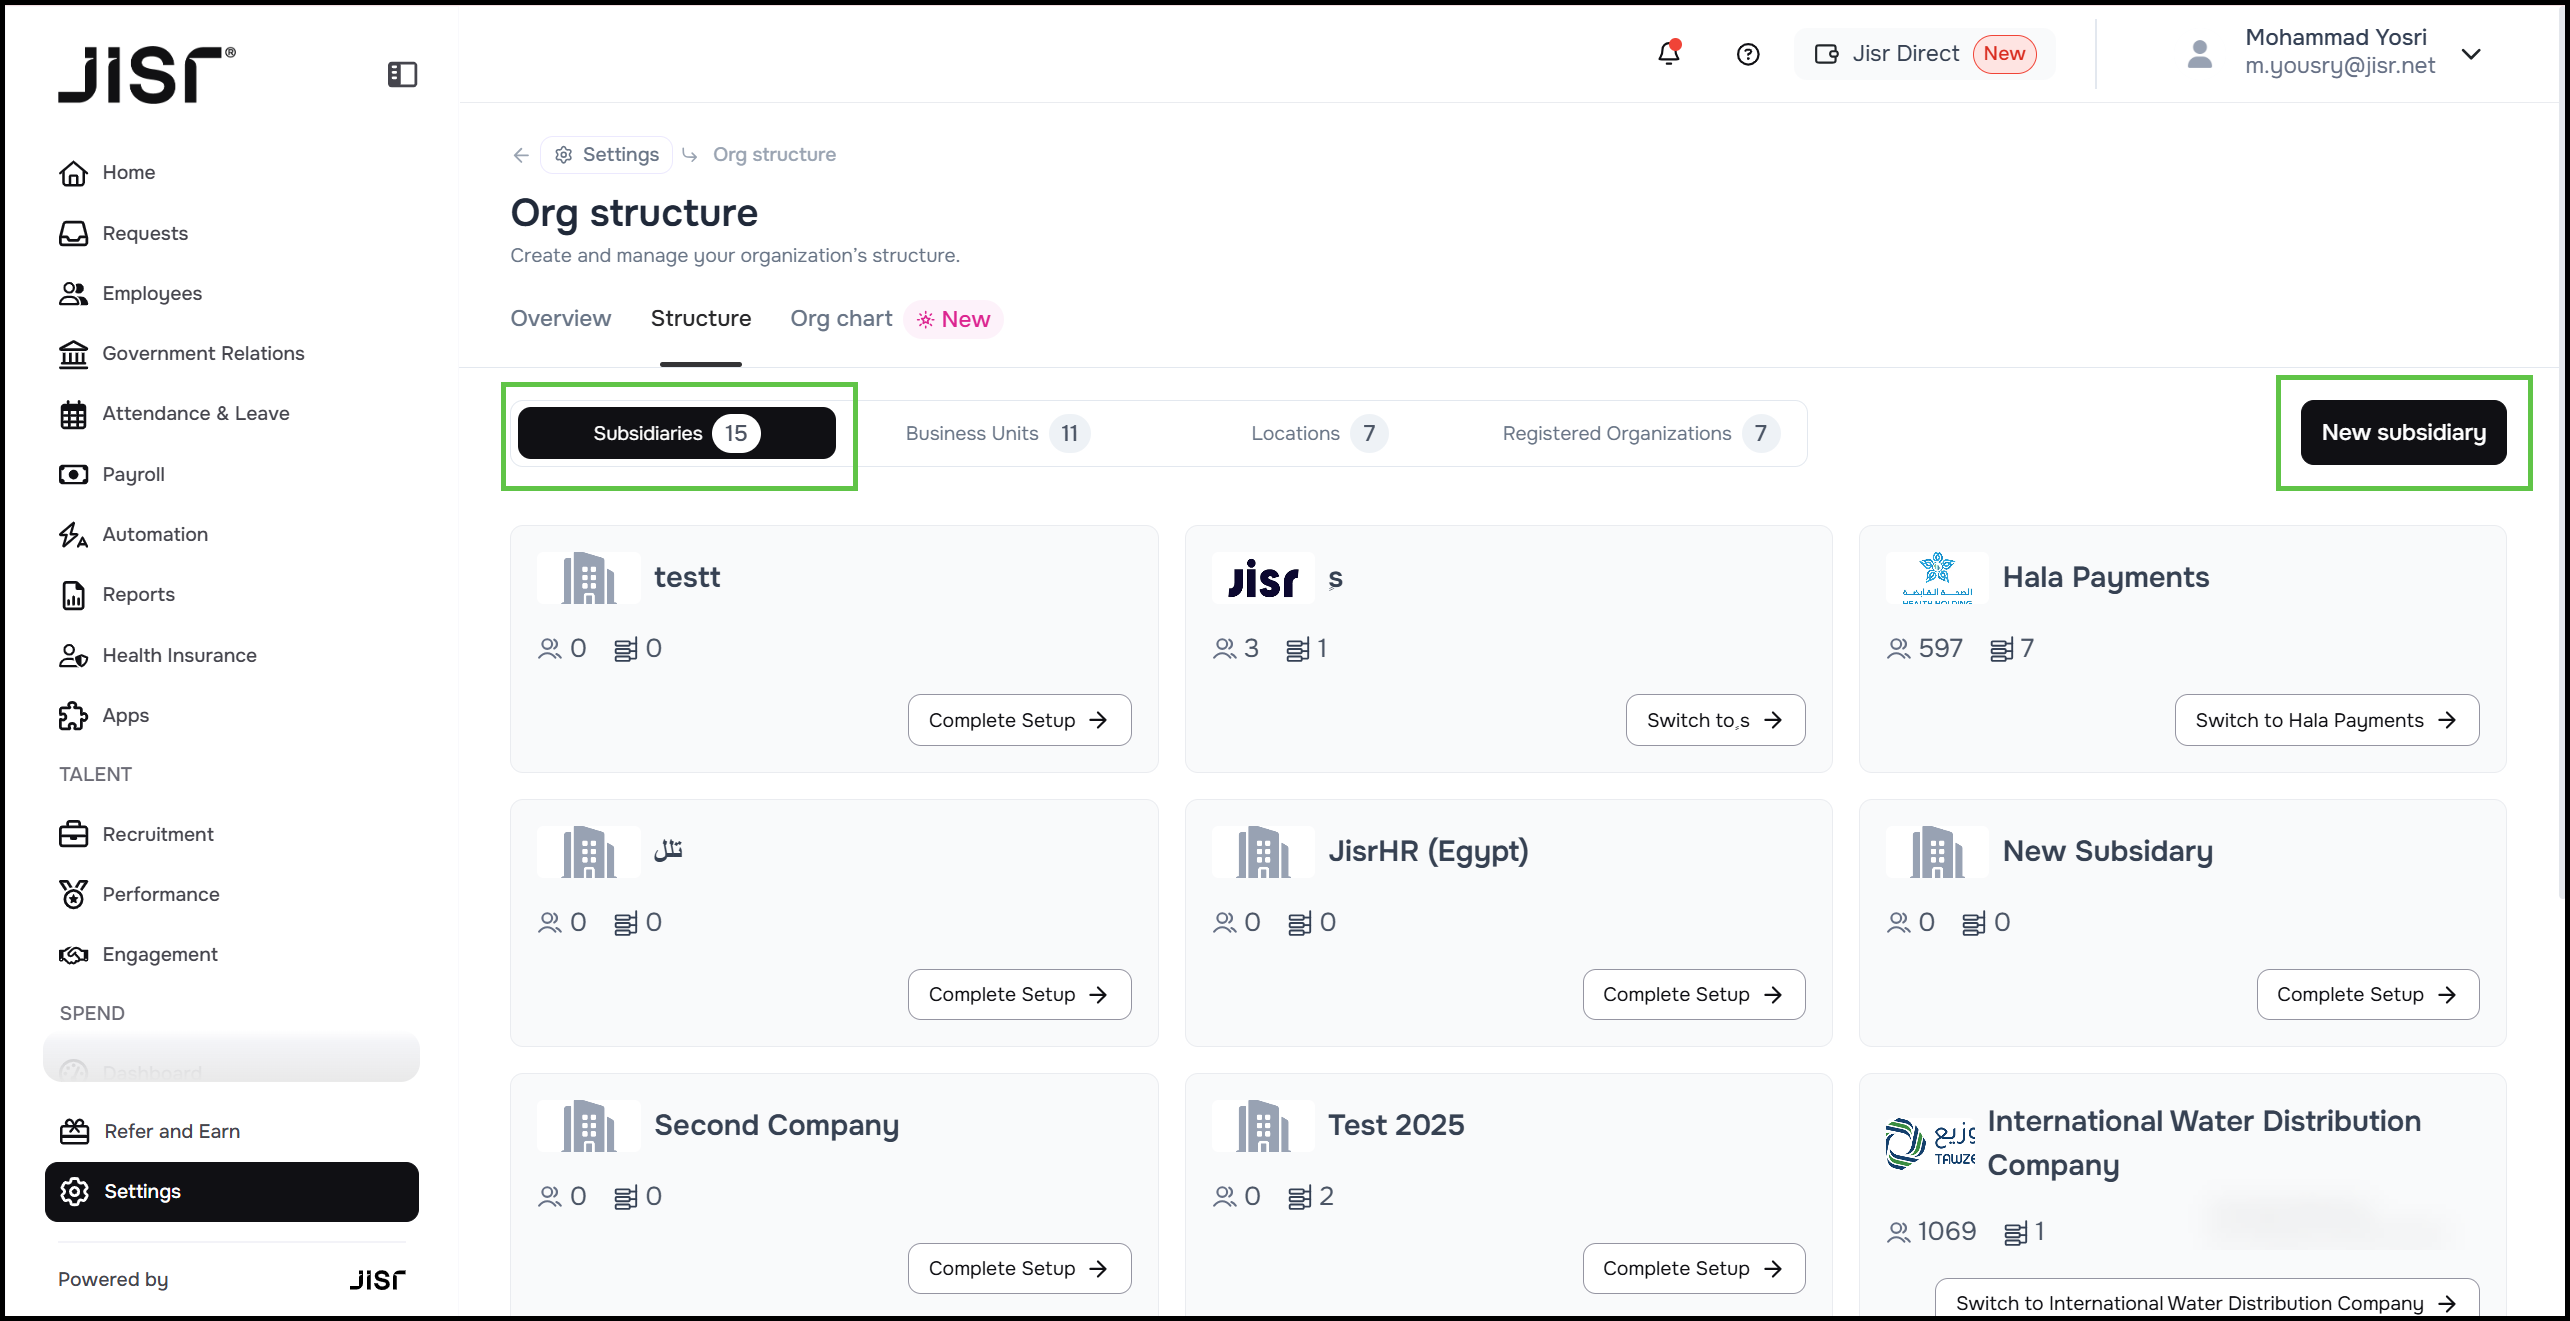The height and width of the screenshot is (1321, 2570).
Task: Go back using breadcrumb arrow
Action: point(521,155)
